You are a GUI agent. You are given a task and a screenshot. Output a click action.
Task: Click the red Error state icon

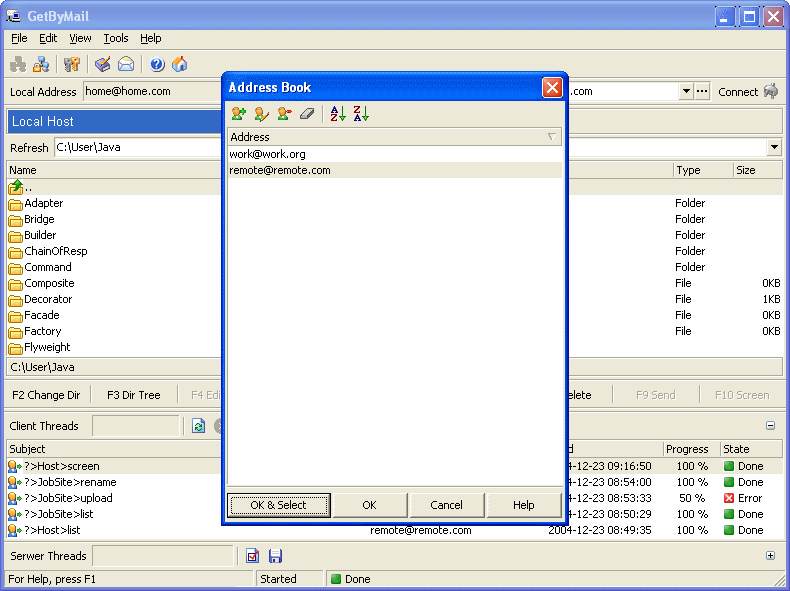click(x=729, y=498)
